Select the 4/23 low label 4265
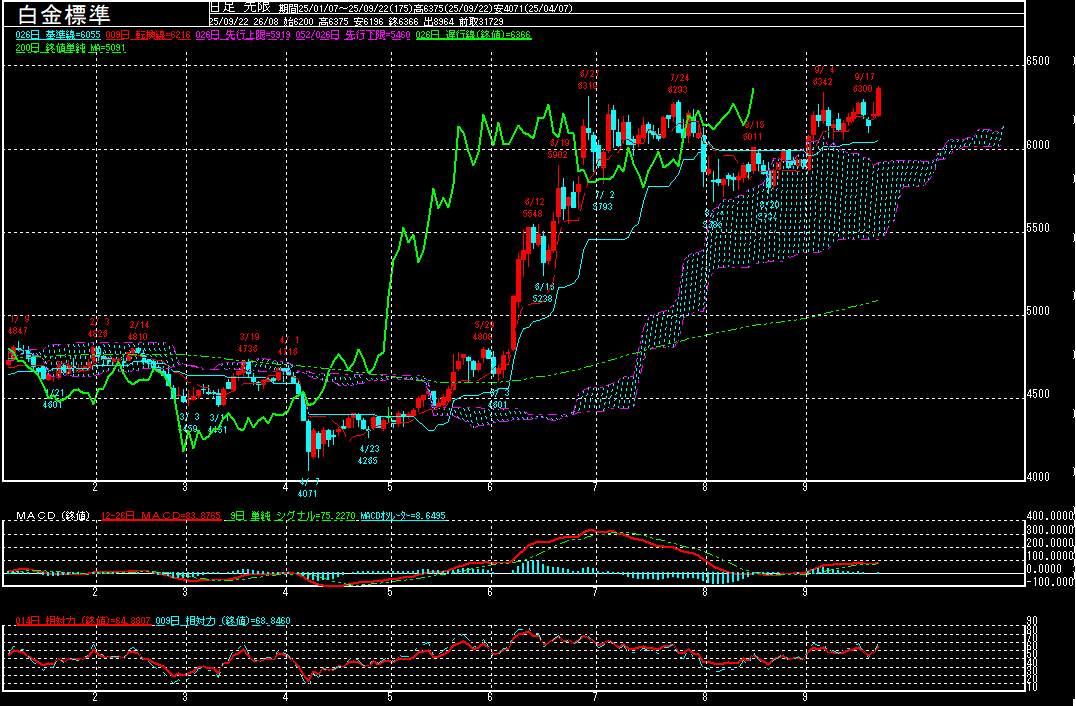 click(x=369, y=461)
